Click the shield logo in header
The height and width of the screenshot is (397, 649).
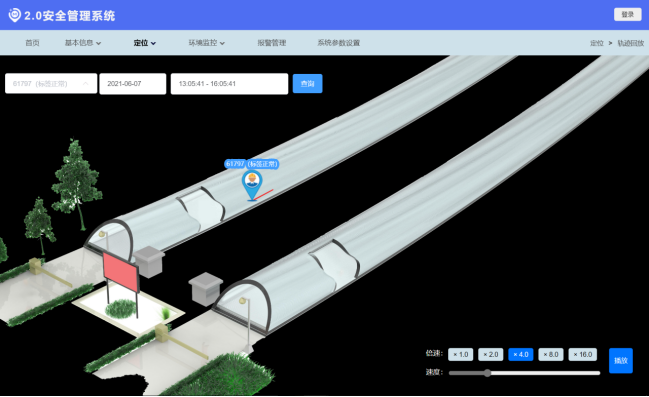[14, 15]
